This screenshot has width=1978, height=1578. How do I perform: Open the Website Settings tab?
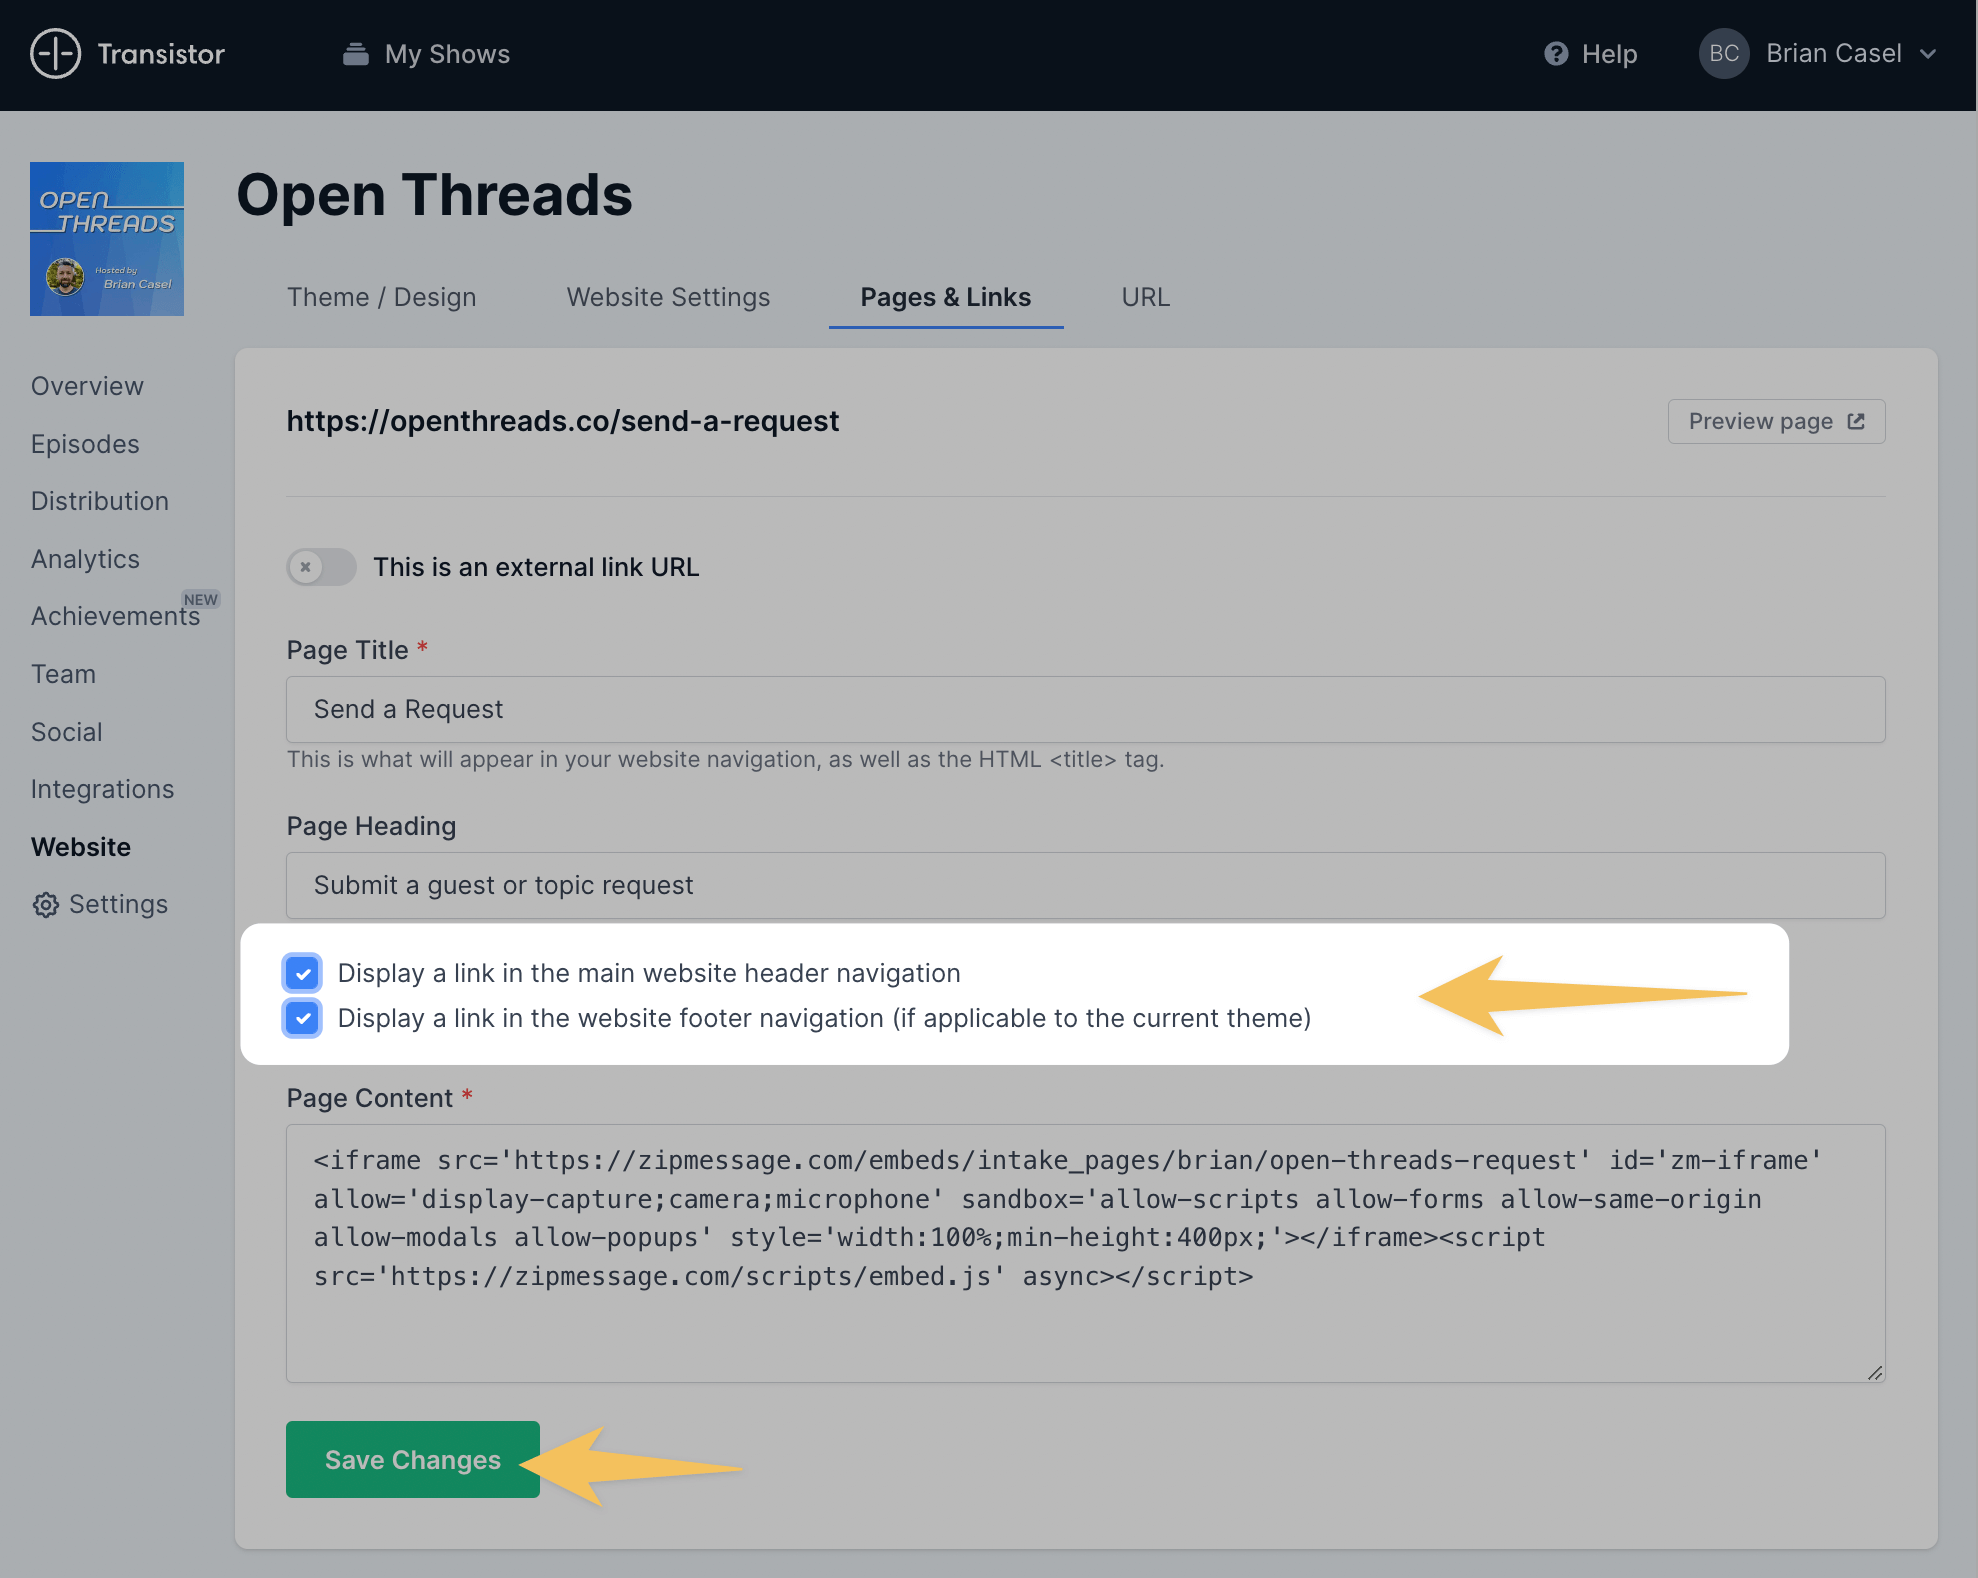pyautogui.click(x=668, y=298)
